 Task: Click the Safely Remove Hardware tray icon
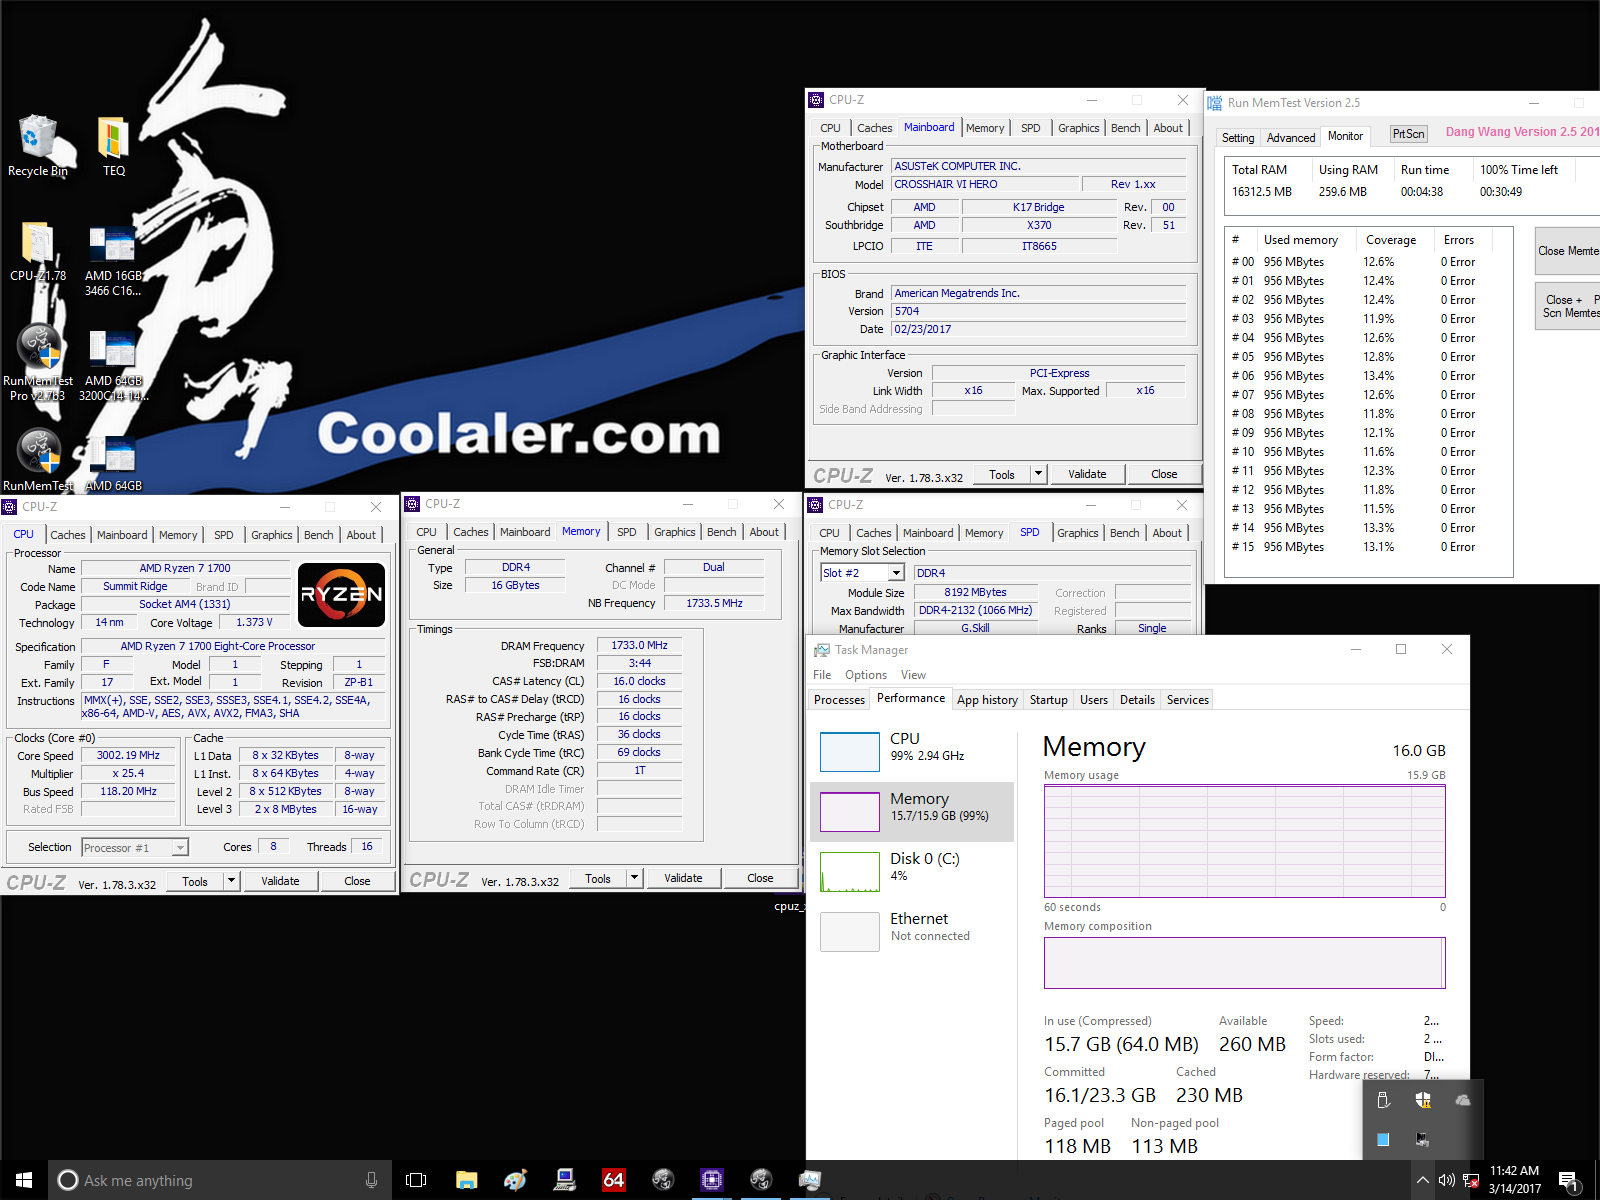pyautogui.click(x=1383, y=1101)
